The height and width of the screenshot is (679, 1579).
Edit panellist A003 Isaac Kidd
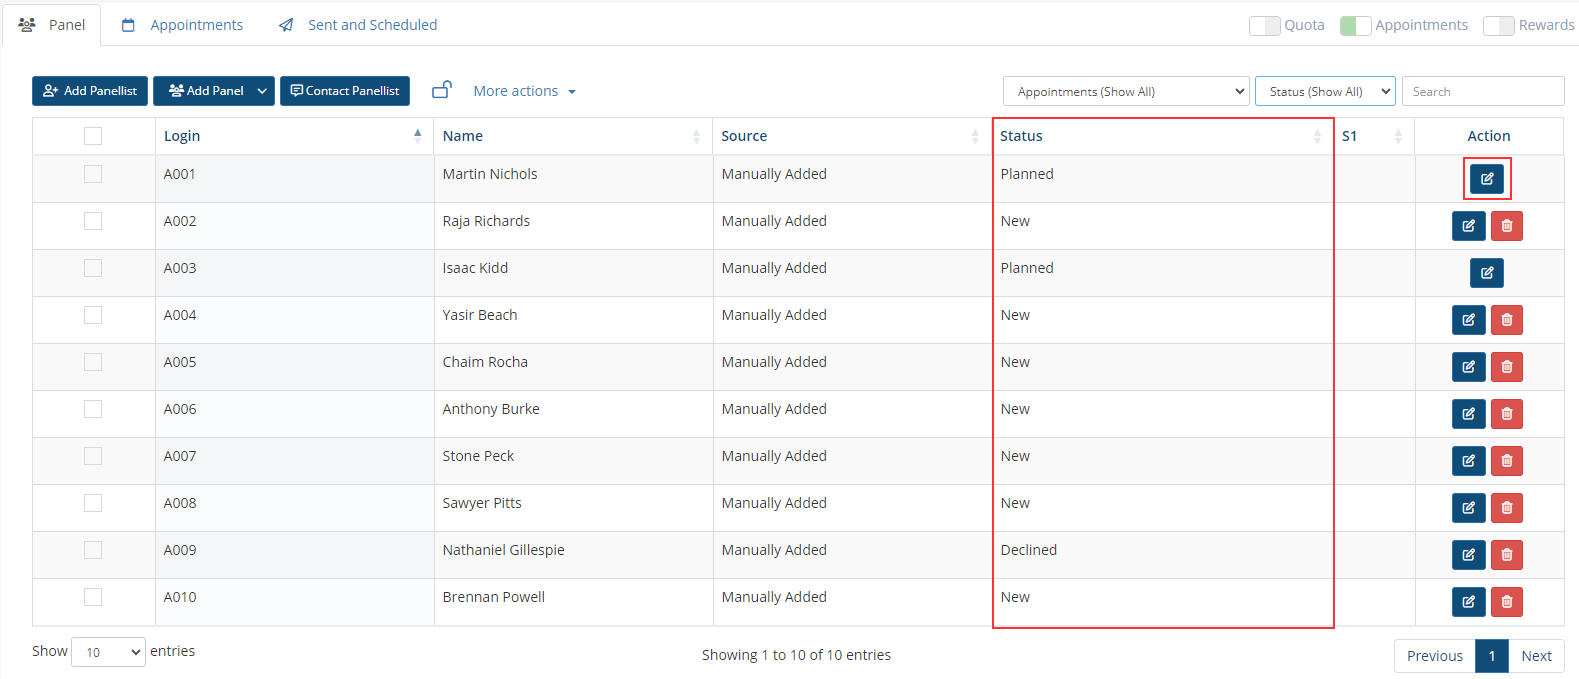(1487, 273)
